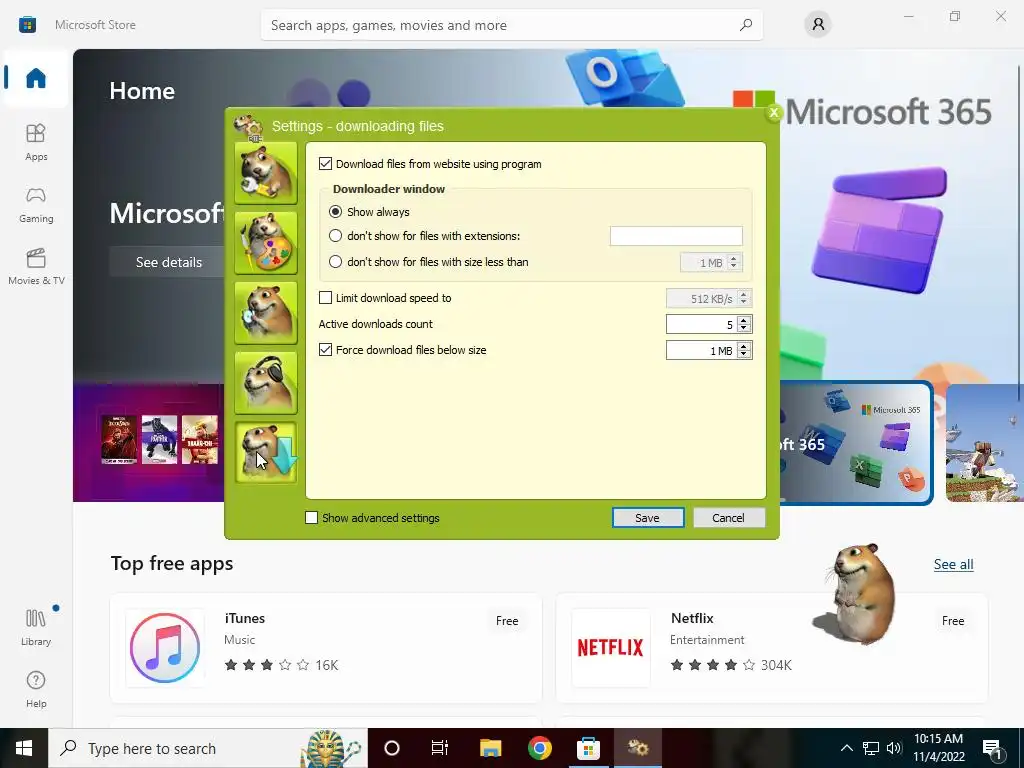Open Apps section in Microsoft Store
The image size is (1024, 768).
(x=36, y=142)
